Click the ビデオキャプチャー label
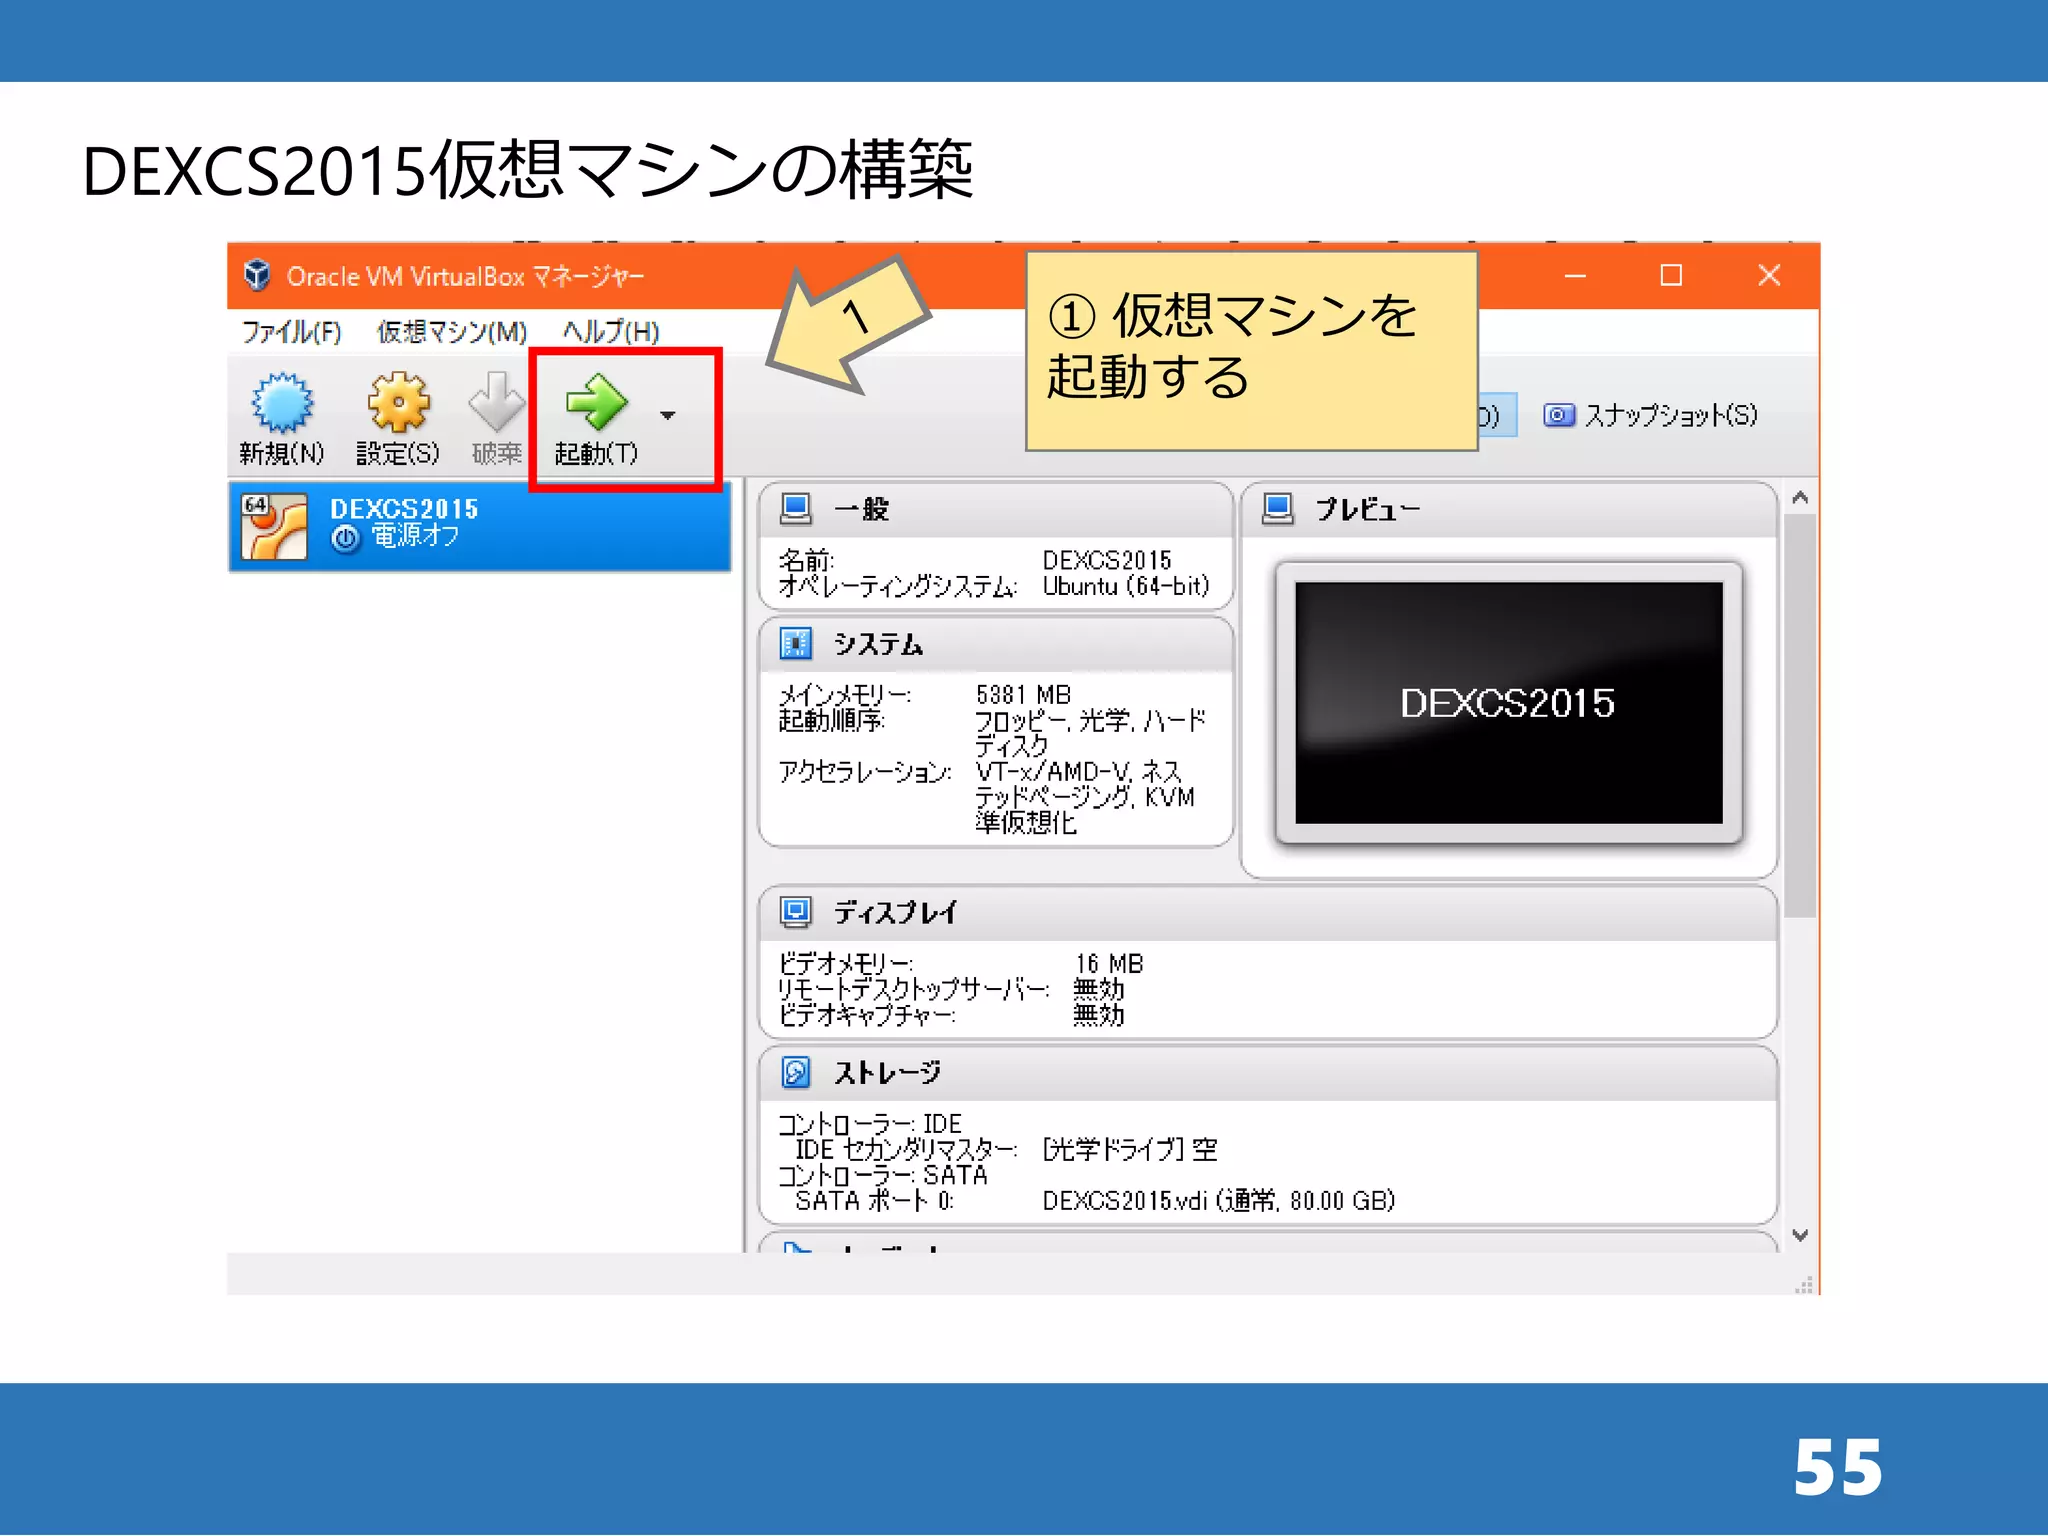The image size is (2048, 1536). tap(867, 1014)
